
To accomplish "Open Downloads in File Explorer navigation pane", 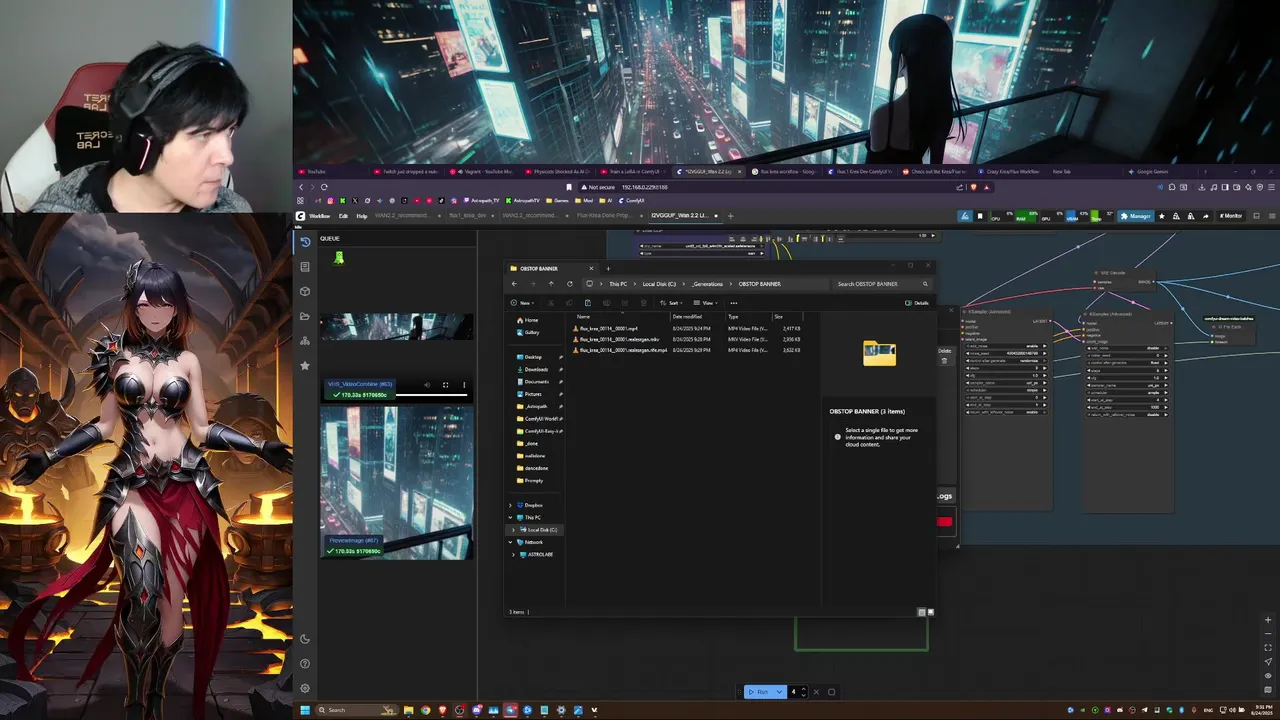I will [536, 369].
